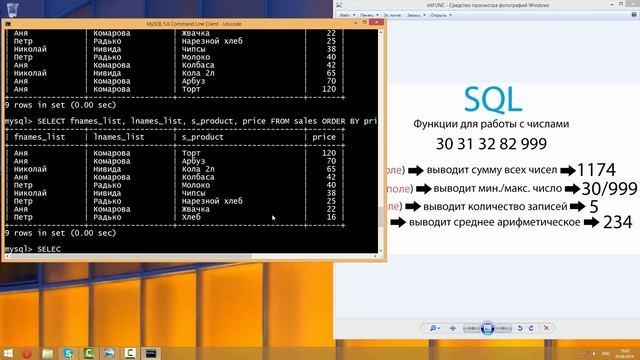Click the min/max result '30/999'

point(609,189)
